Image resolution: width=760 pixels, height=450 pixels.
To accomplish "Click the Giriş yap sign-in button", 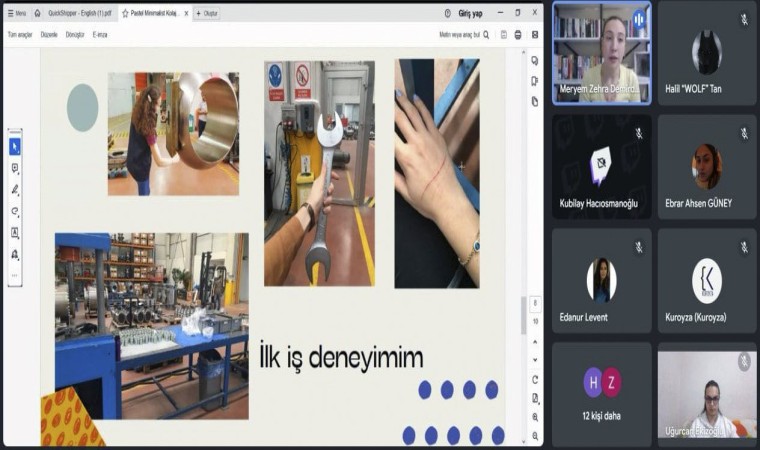I will (x=469, y=13).
